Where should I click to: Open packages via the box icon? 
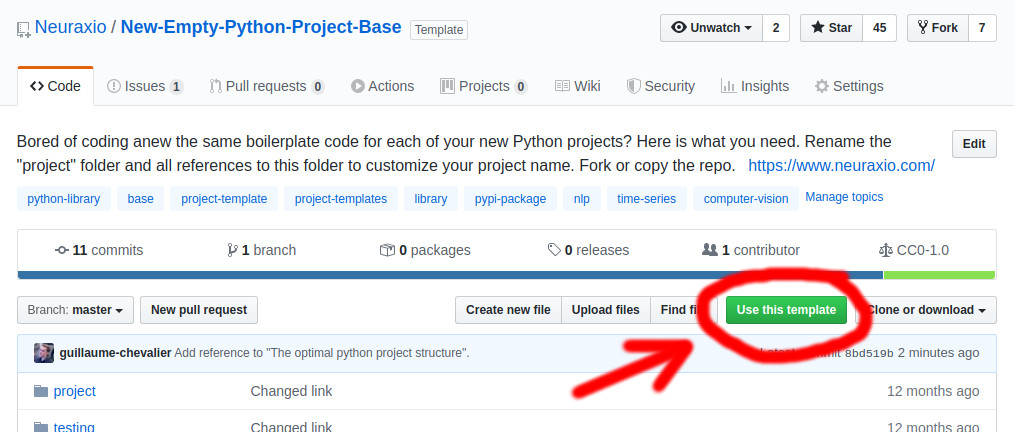point(387,250)
